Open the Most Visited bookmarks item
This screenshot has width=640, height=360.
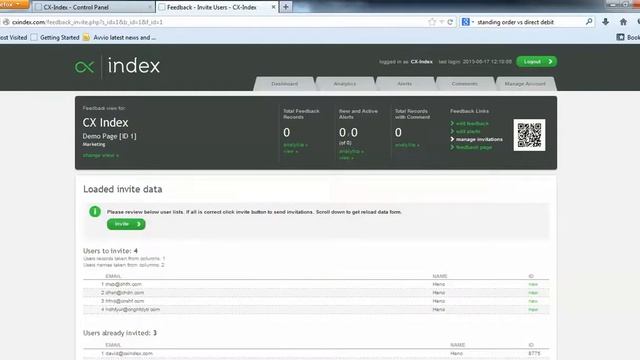(x=13, y=38)
